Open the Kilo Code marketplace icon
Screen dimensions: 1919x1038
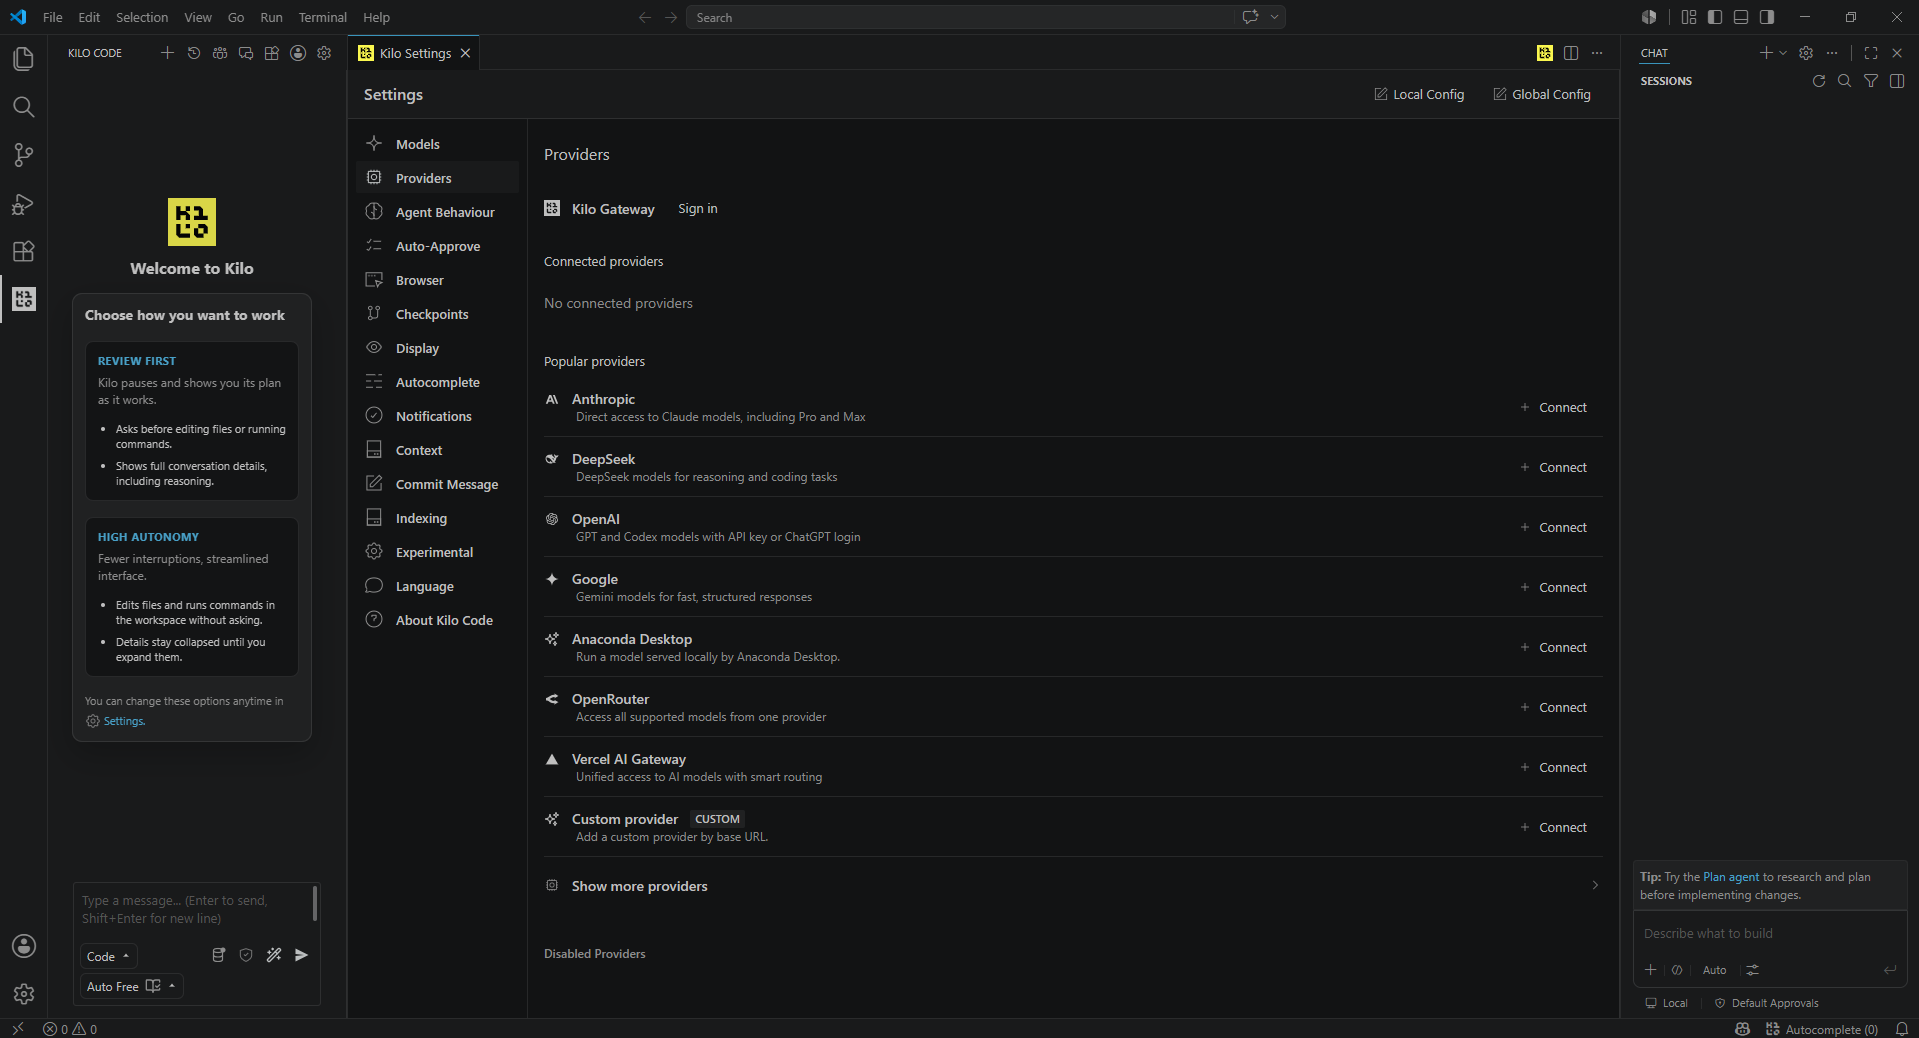272,53
